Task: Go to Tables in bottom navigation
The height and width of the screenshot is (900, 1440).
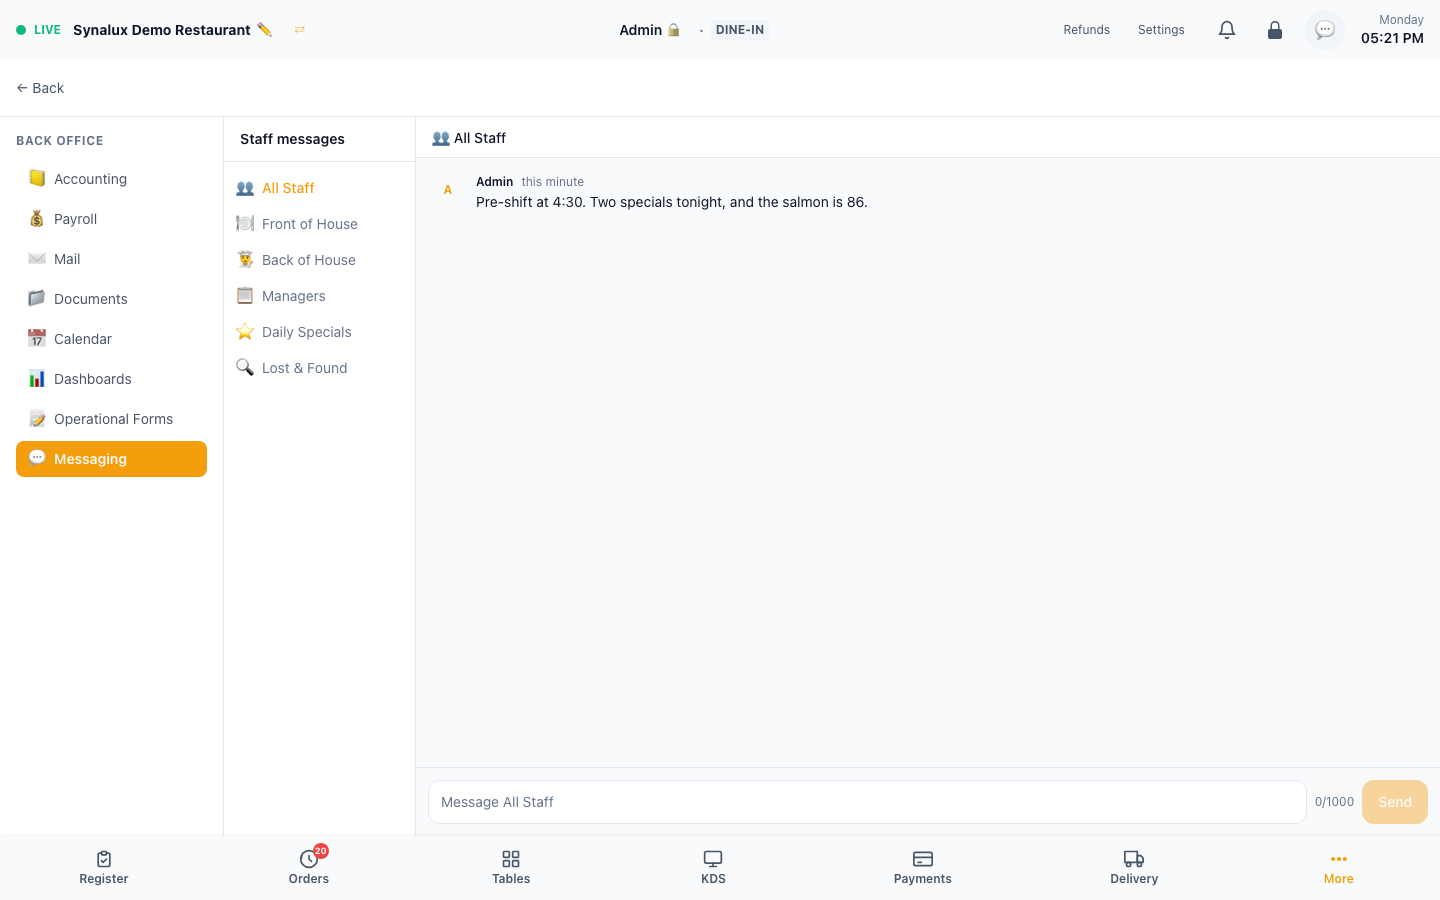Action: [511, 867]
